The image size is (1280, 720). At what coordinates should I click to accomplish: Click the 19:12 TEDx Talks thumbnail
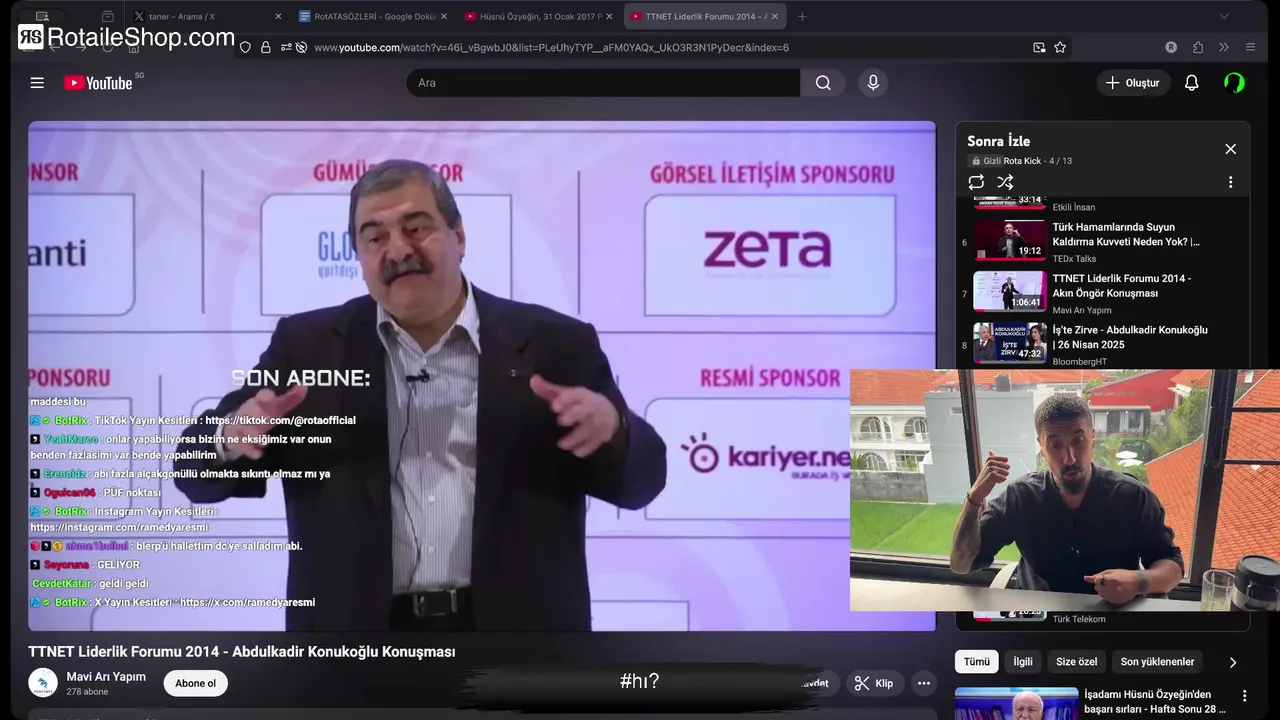point(1010,240)
